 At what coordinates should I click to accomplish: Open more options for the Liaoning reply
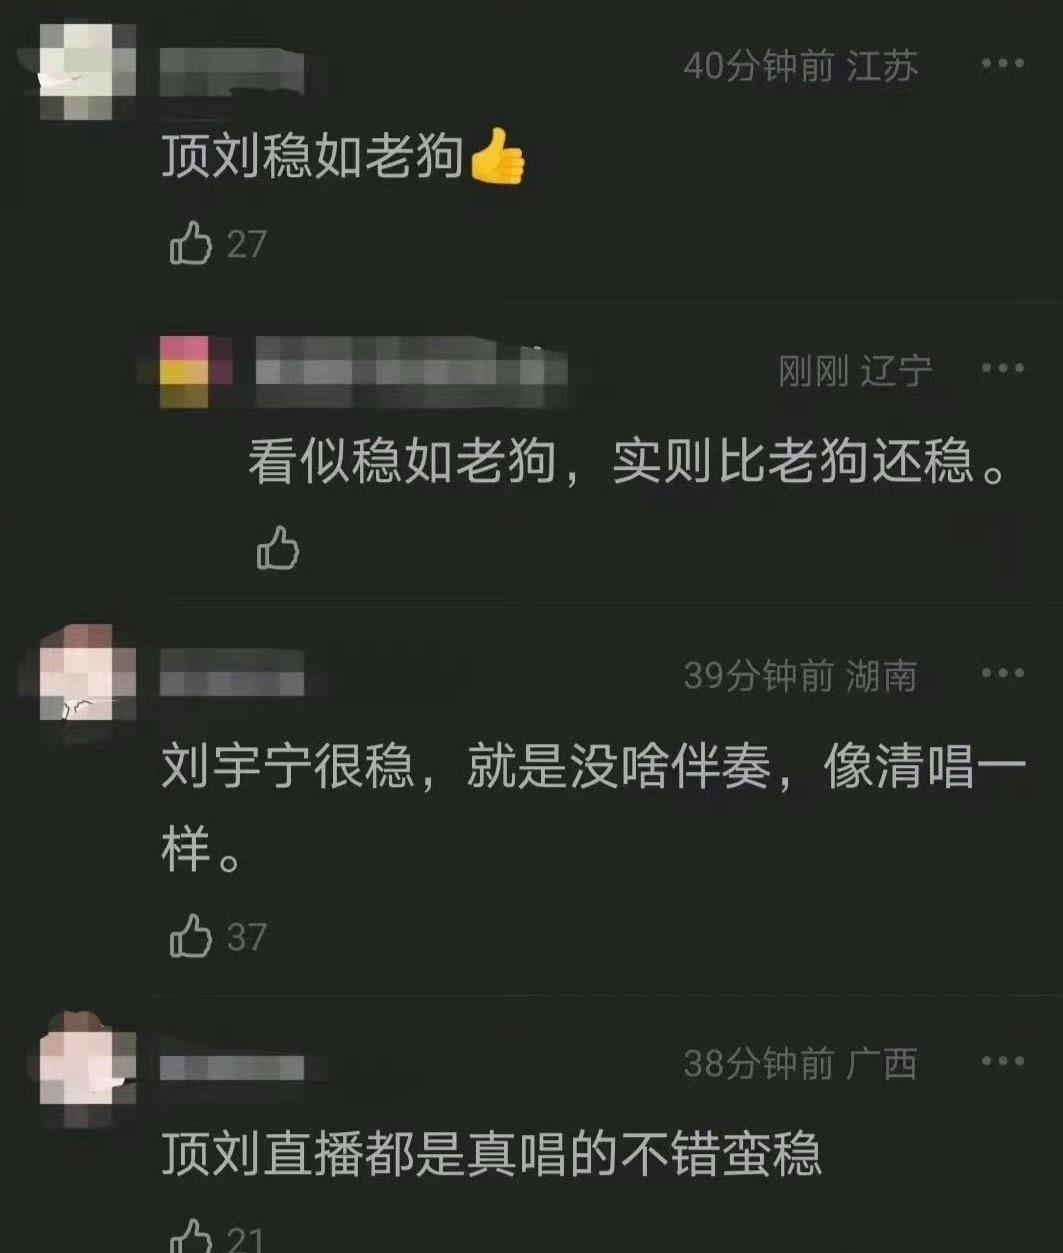[1003, 368]
